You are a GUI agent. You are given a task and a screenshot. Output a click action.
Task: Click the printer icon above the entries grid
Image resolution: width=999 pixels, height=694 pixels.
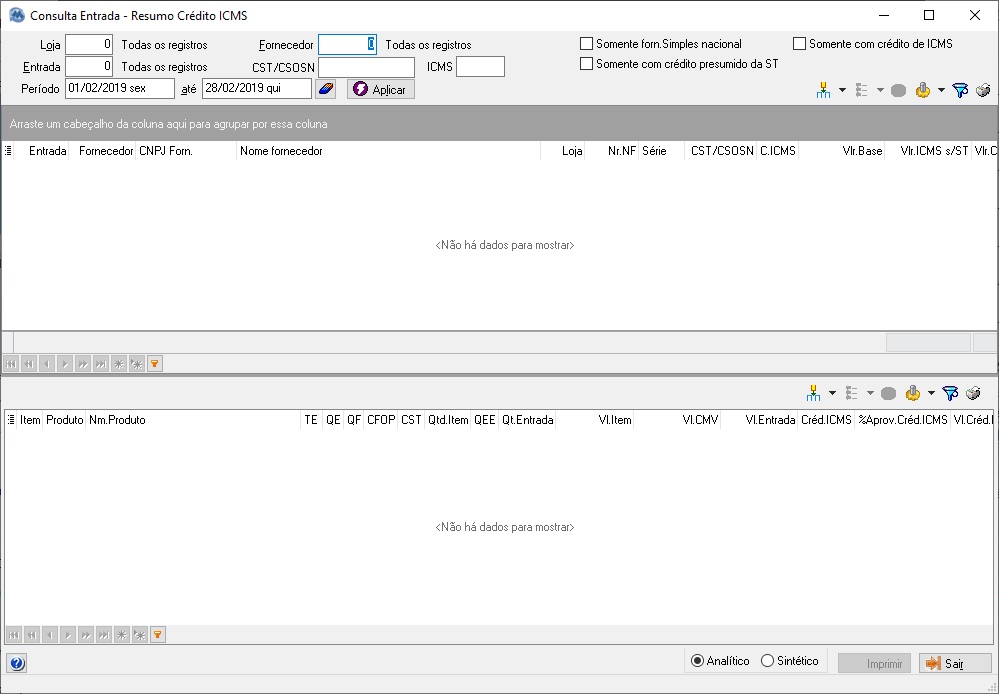[x=983, y=90]
